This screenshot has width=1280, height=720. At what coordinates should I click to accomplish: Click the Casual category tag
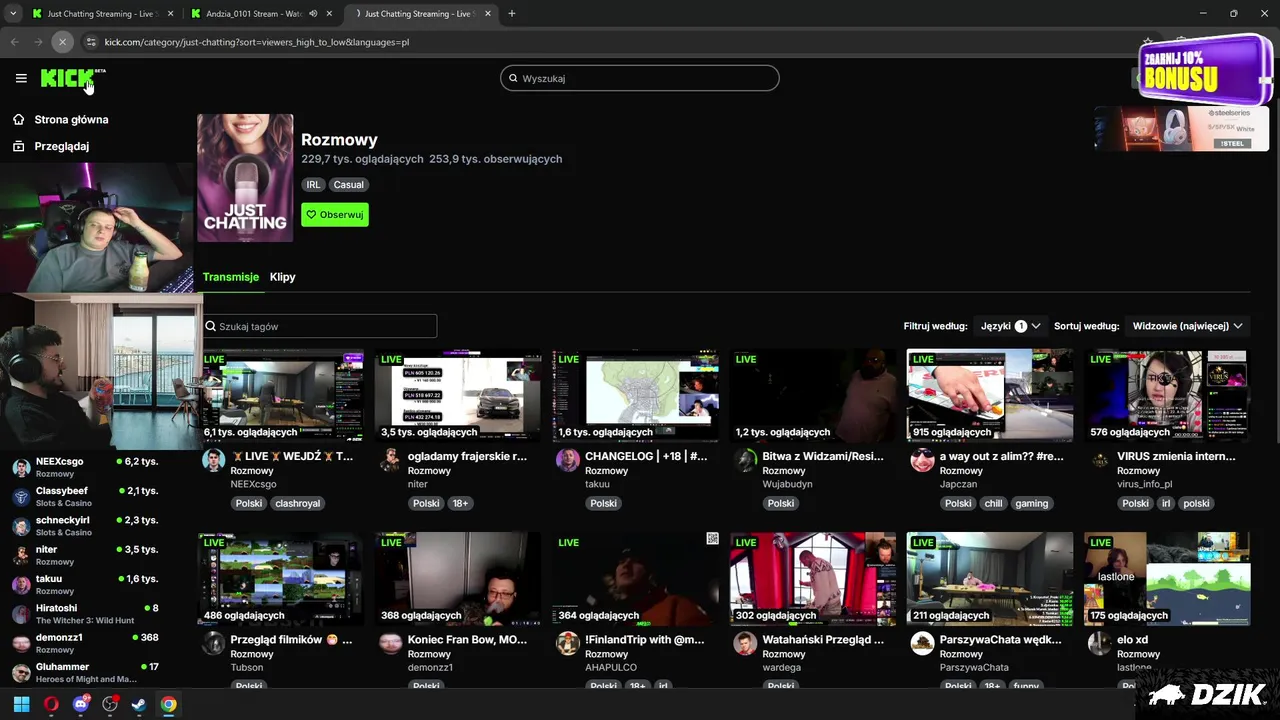click(348, 184)
